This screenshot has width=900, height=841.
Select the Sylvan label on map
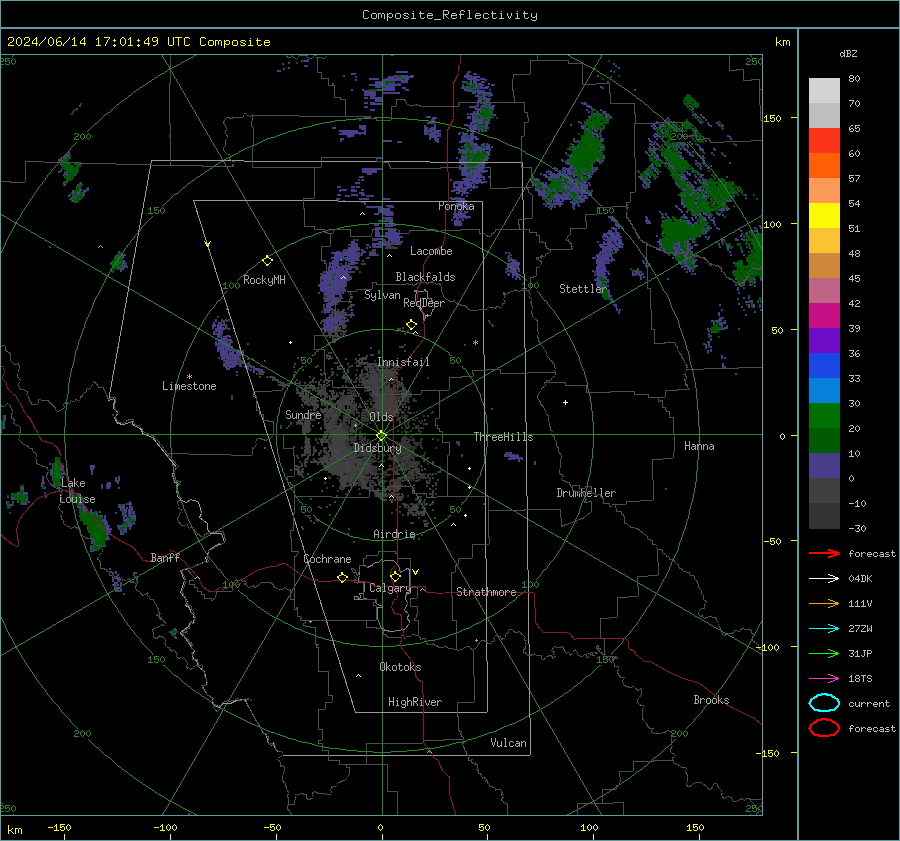click(382, 295)
